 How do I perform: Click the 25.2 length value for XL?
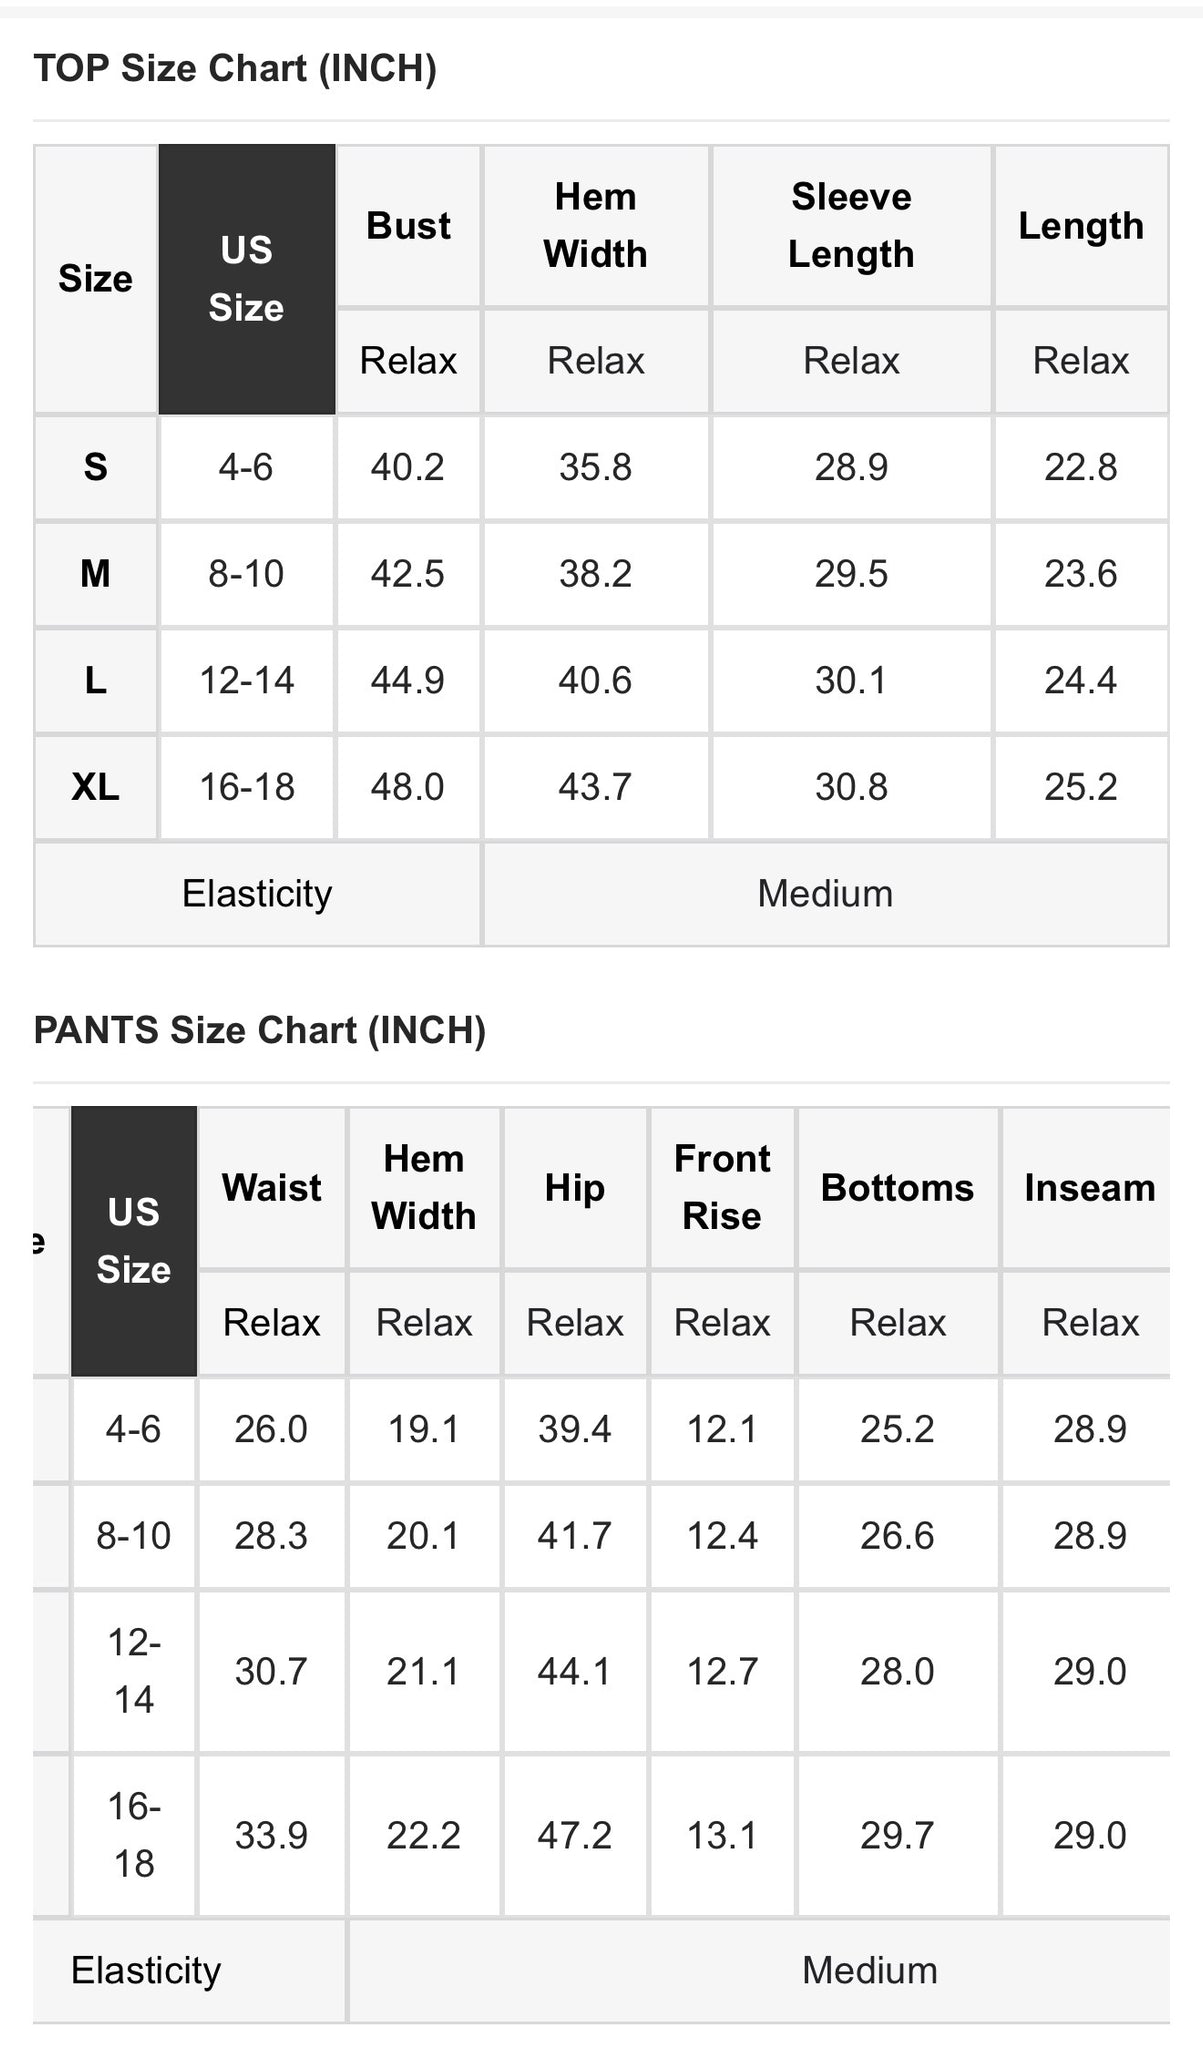click(x=1081, y=787)
